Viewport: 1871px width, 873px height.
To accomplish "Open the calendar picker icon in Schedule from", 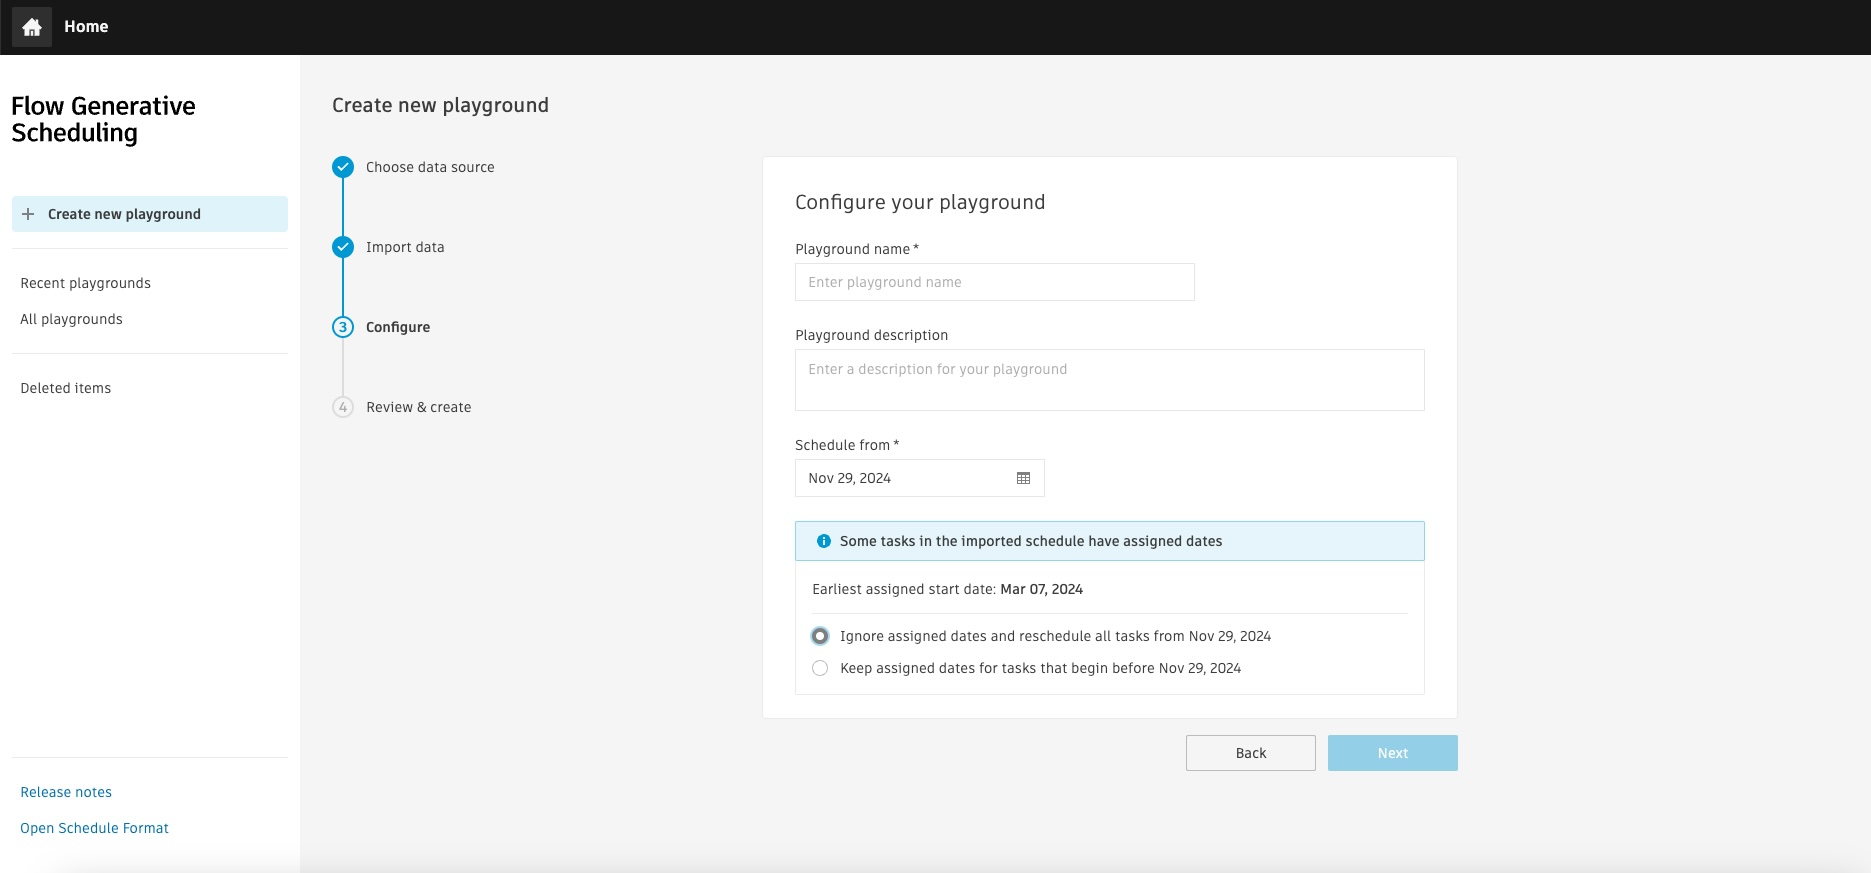I will [x=1023, y=478].
